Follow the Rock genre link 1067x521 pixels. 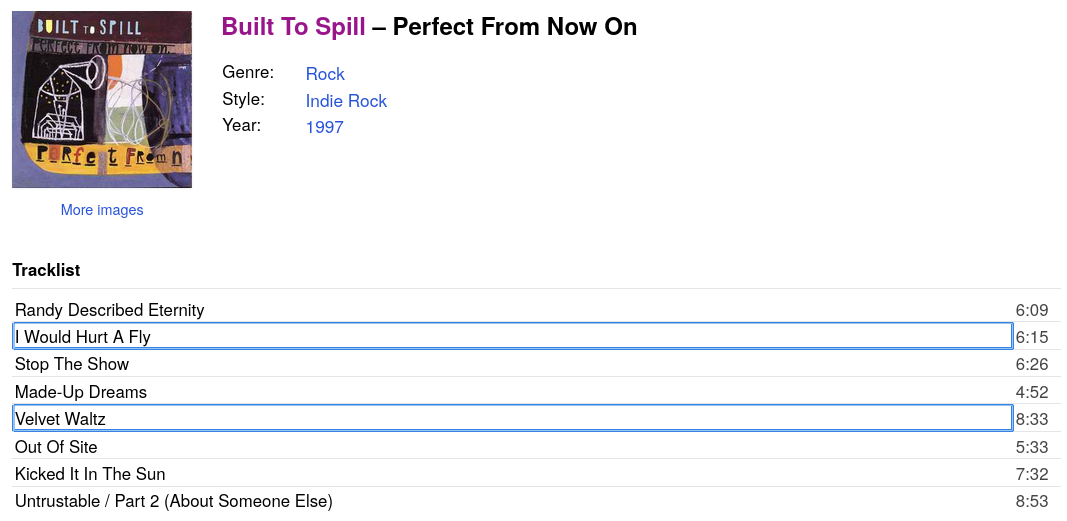325,74
